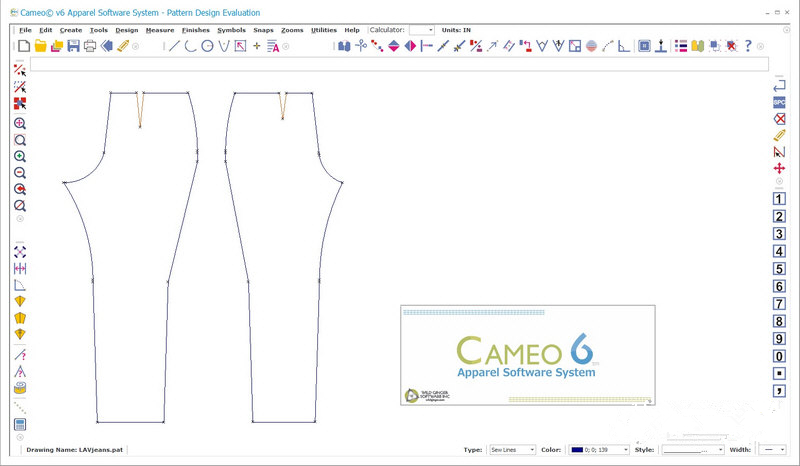The image size is (800, 466).
Task: Save the drawing with the floppy disk icon
Action: pos(73,46)
